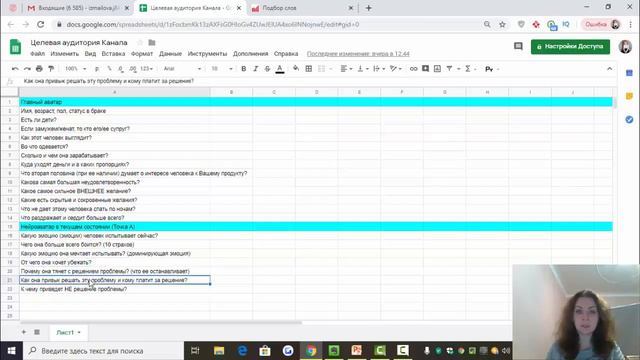Select cell Главный аватар
Screen dimensions: 640x360
[x=115, y=102]
